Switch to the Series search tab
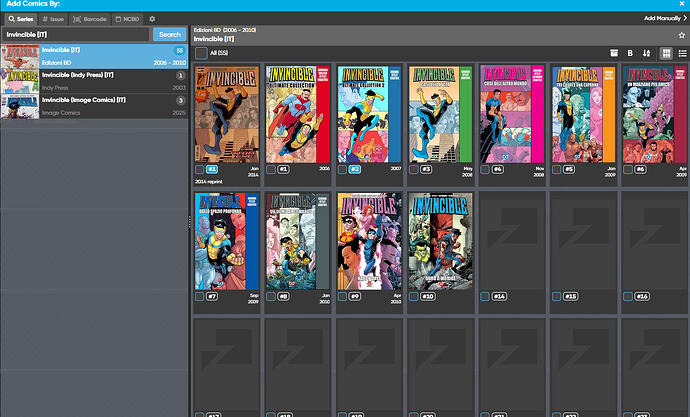 coord(21,19)
